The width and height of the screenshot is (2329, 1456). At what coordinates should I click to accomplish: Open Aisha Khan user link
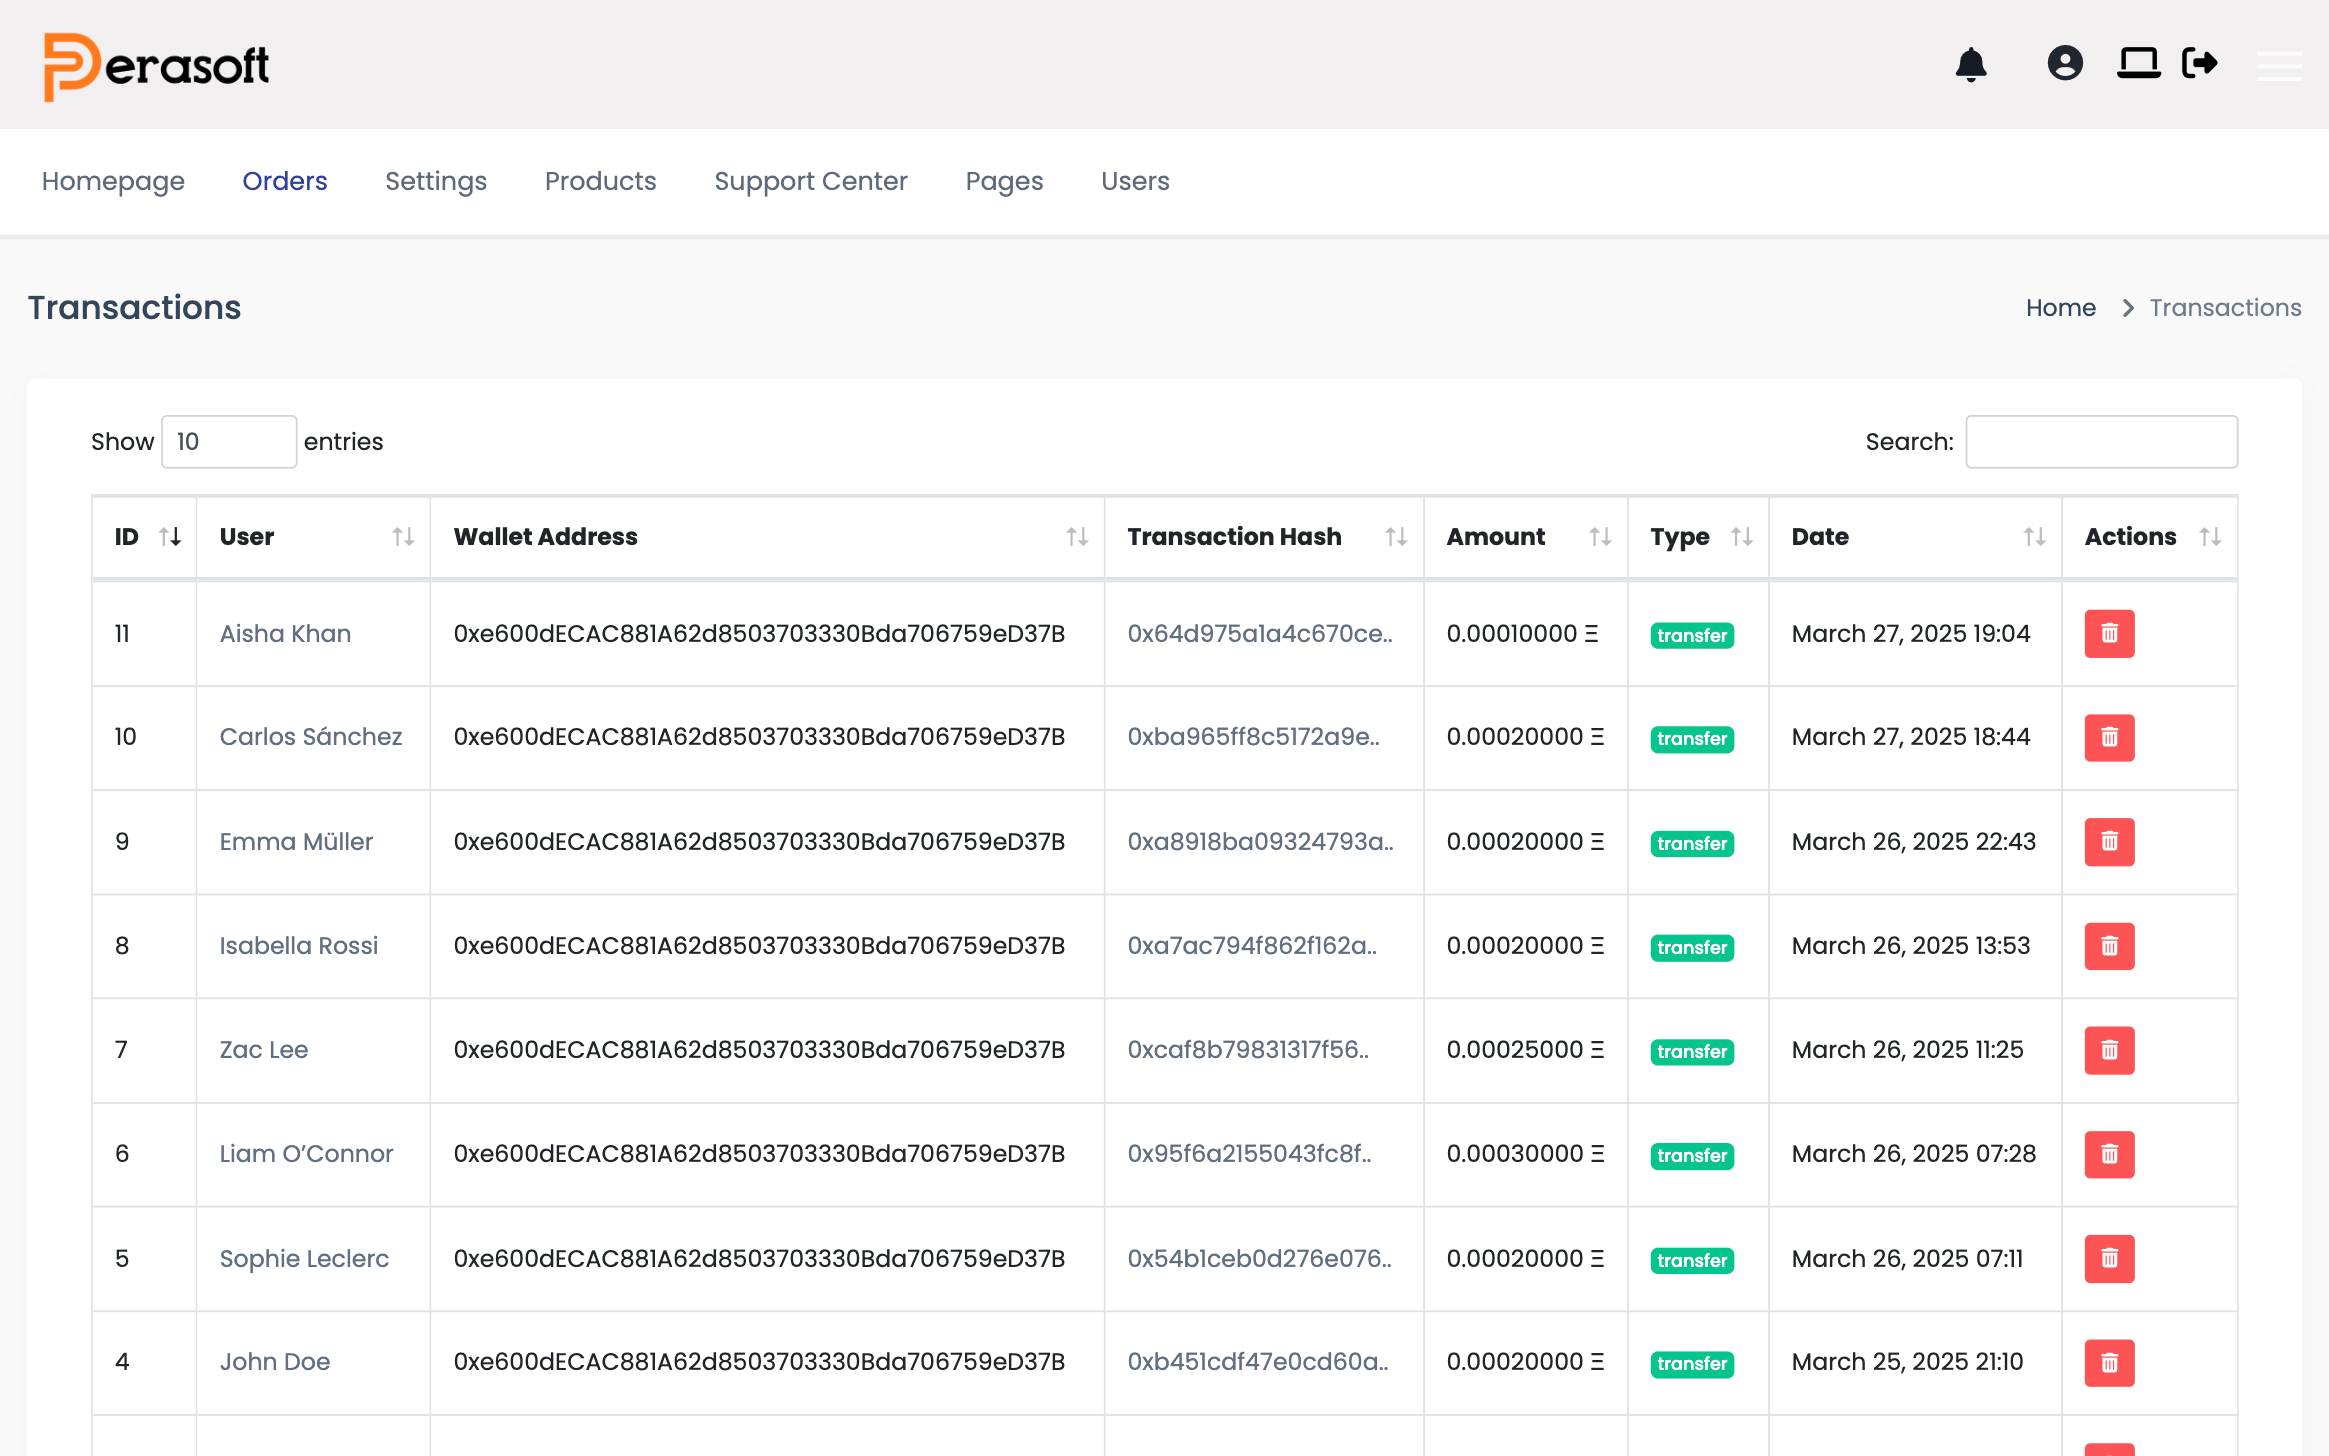[285, 634]
